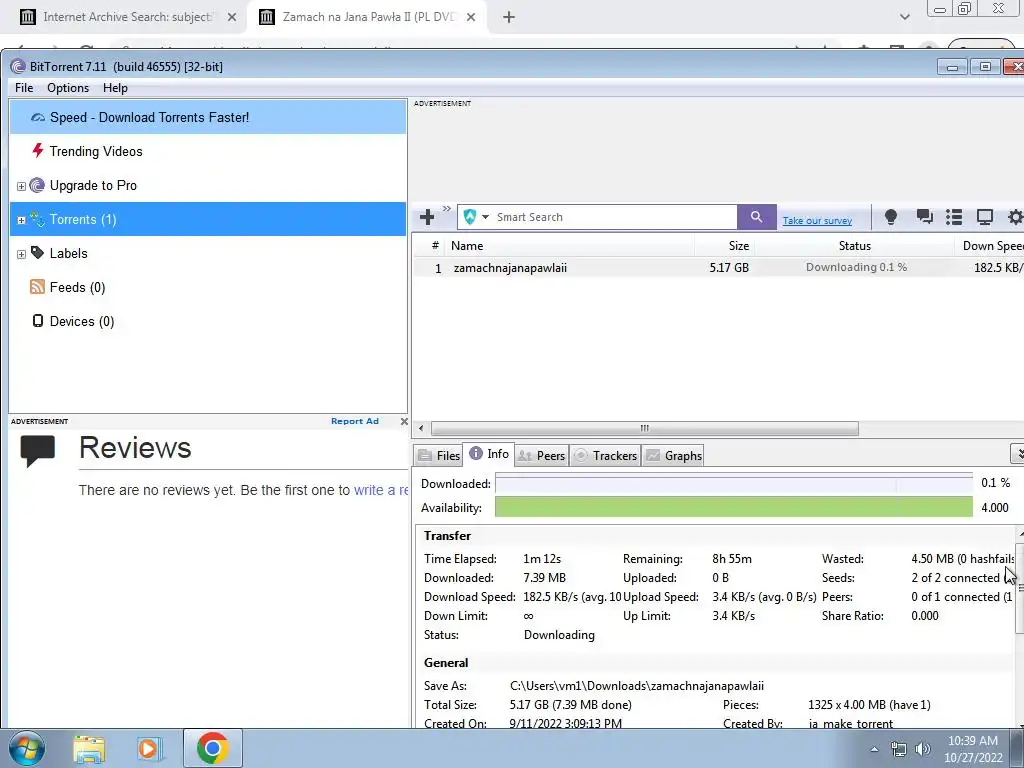The height and width of the screenshot is (768, 1024).
Task: Expand the Labels tree node
Action: 21,254
